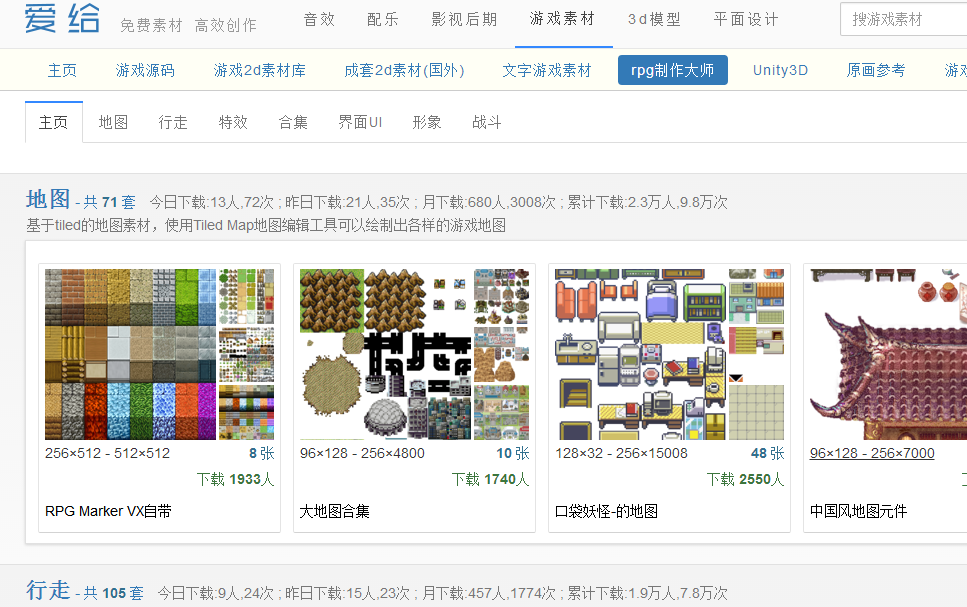Open the 配乐 top navigation item
The image size is (967, 607).
(x=383, y=20)
